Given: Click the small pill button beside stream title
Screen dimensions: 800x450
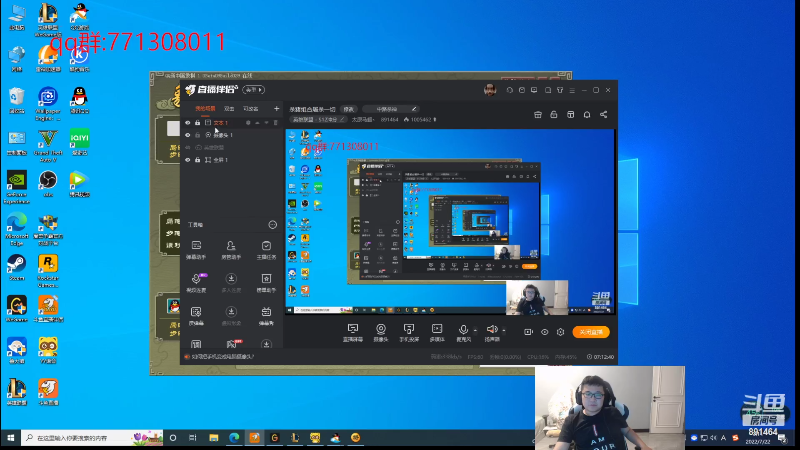Looking at the screenshot, I should pyautogui.click(x=349, y=109).
